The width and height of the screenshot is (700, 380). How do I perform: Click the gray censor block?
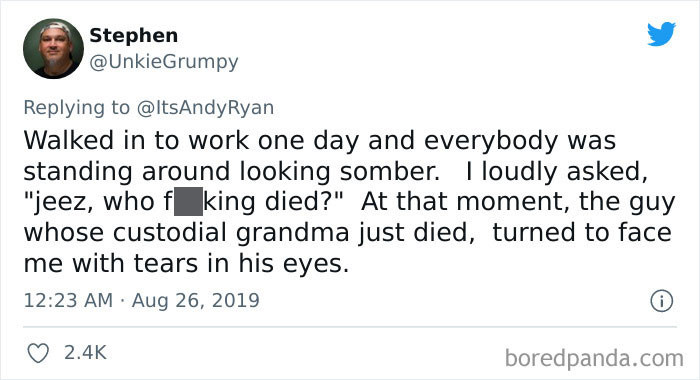click(x=188, y=201)
